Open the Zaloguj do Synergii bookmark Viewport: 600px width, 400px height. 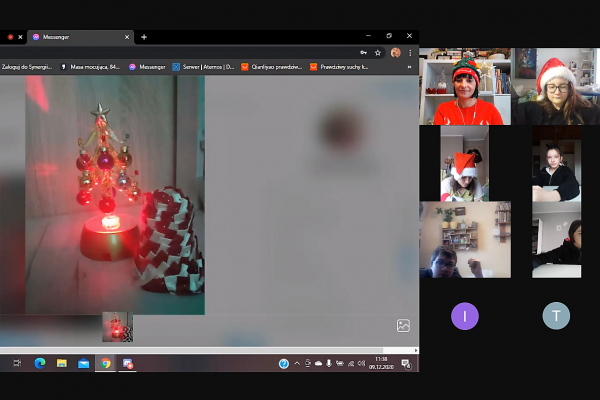click(x=27, y=67)
